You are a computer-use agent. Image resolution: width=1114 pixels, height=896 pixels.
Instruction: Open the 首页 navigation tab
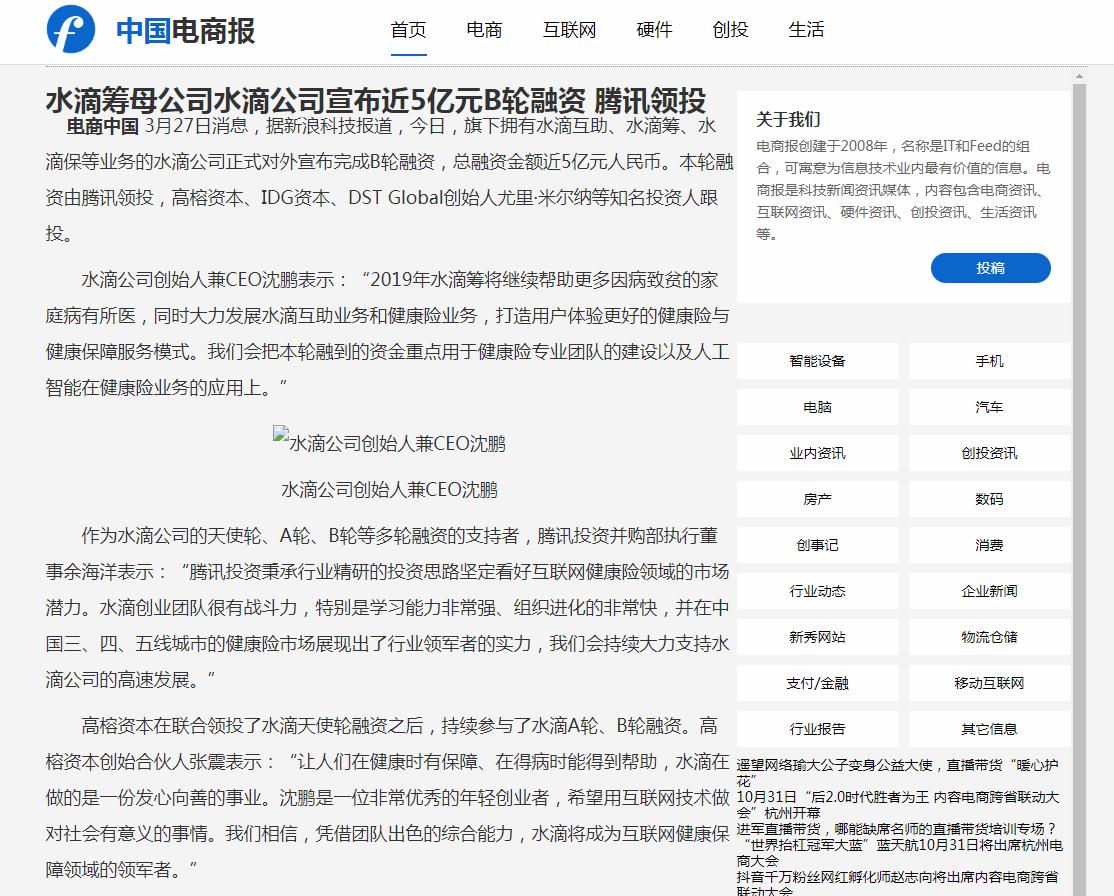click(x=409, y=30)
